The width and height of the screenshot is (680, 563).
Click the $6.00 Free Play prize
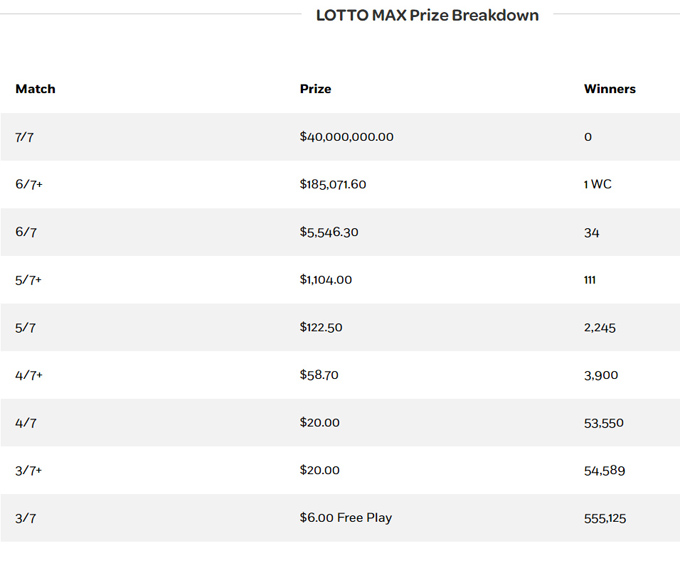346,518
